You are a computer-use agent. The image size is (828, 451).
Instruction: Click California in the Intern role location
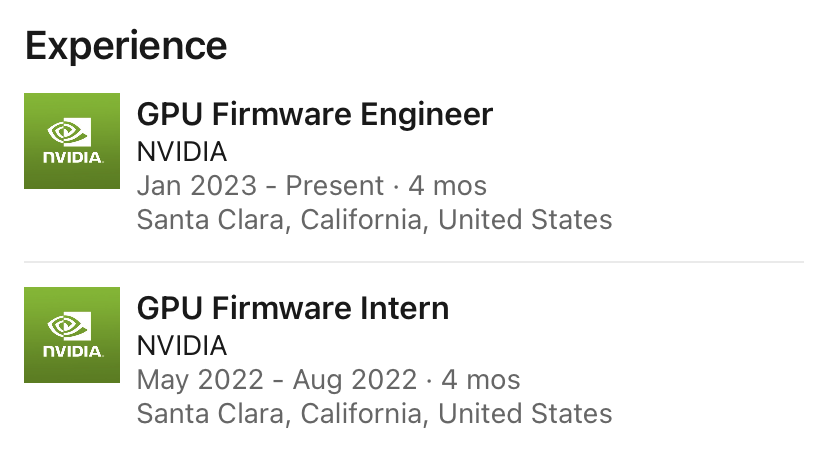click(x=361, y=413)
